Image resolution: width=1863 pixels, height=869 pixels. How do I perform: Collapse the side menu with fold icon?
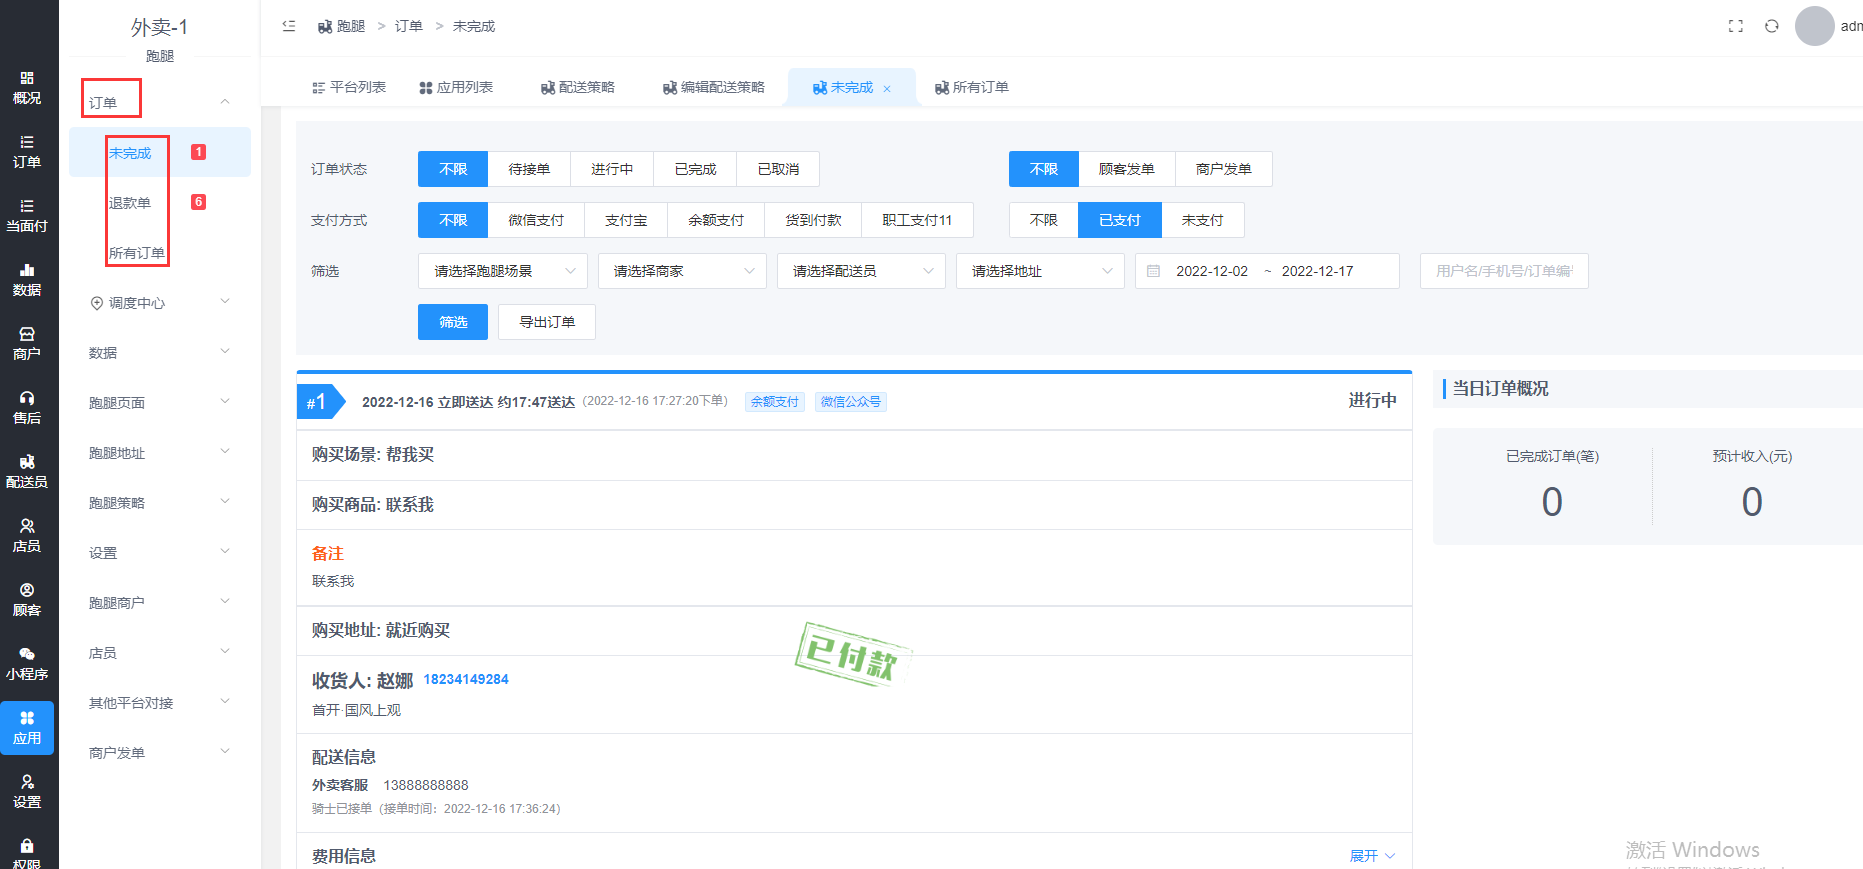click(289, 26)
